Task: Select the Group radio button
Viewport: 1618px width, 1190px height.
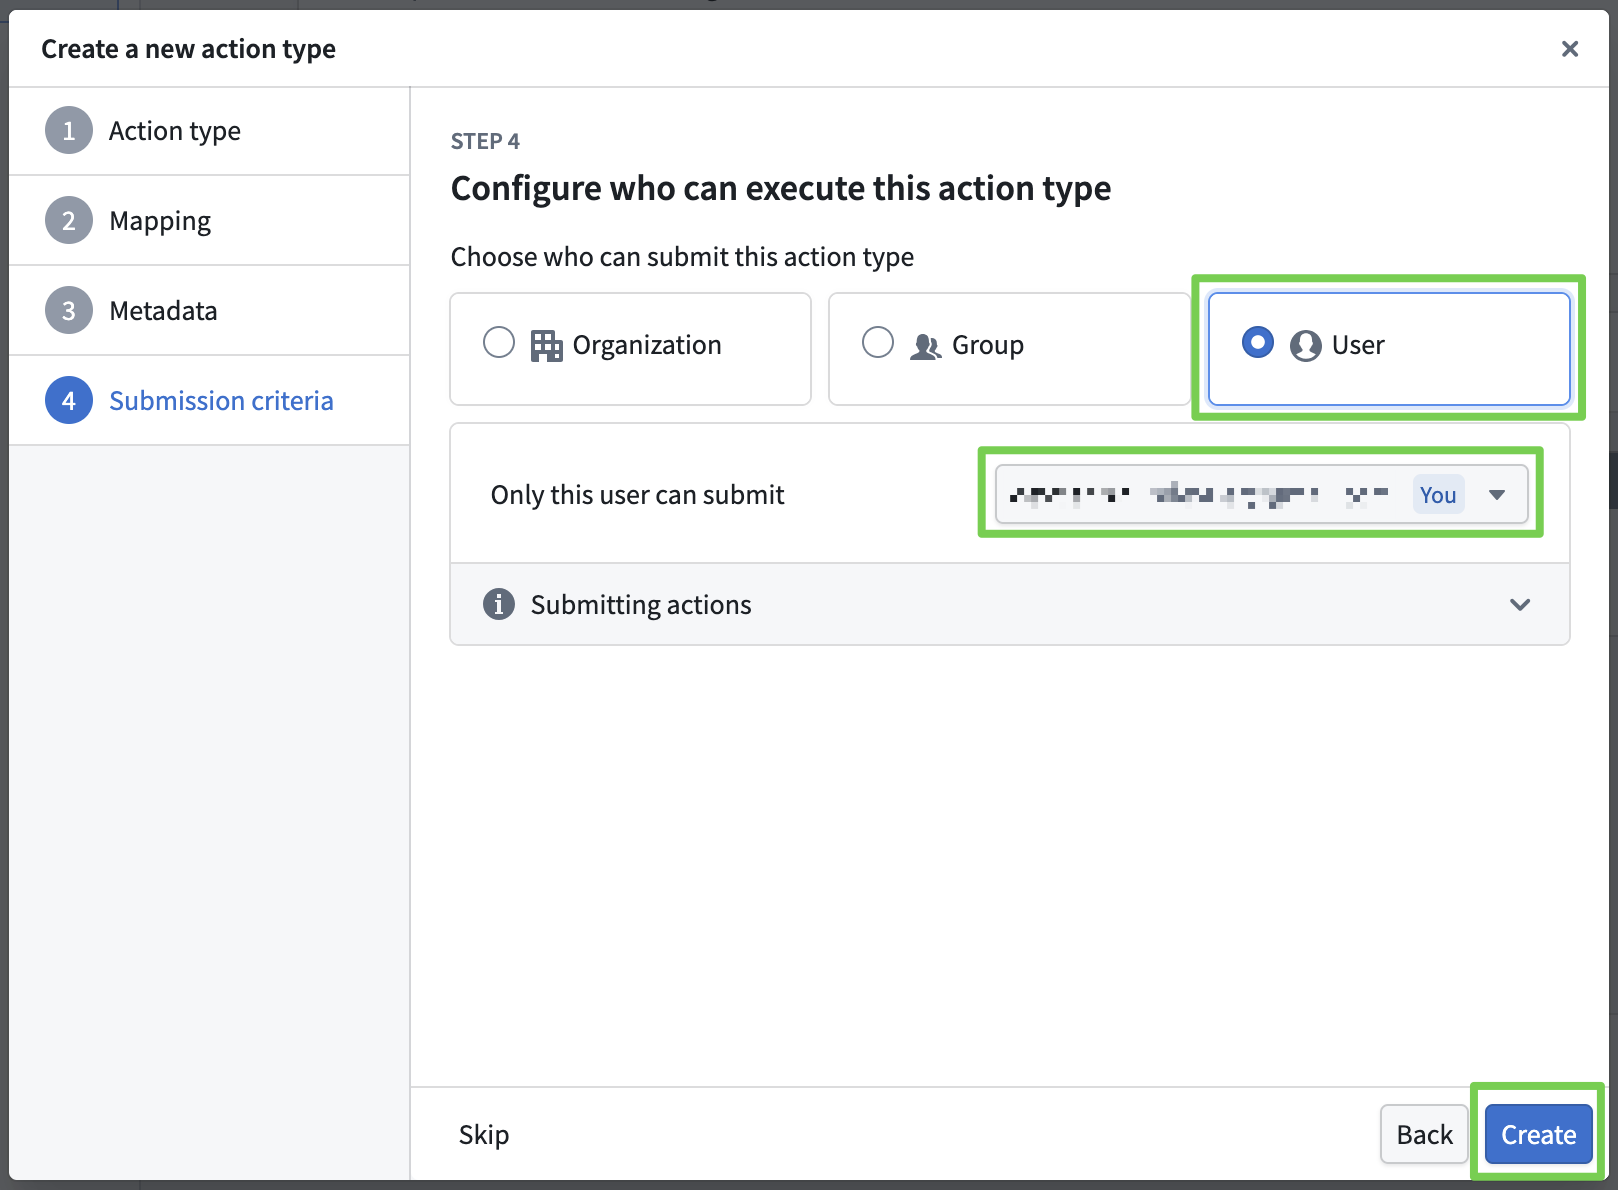Action: point(878,343)
